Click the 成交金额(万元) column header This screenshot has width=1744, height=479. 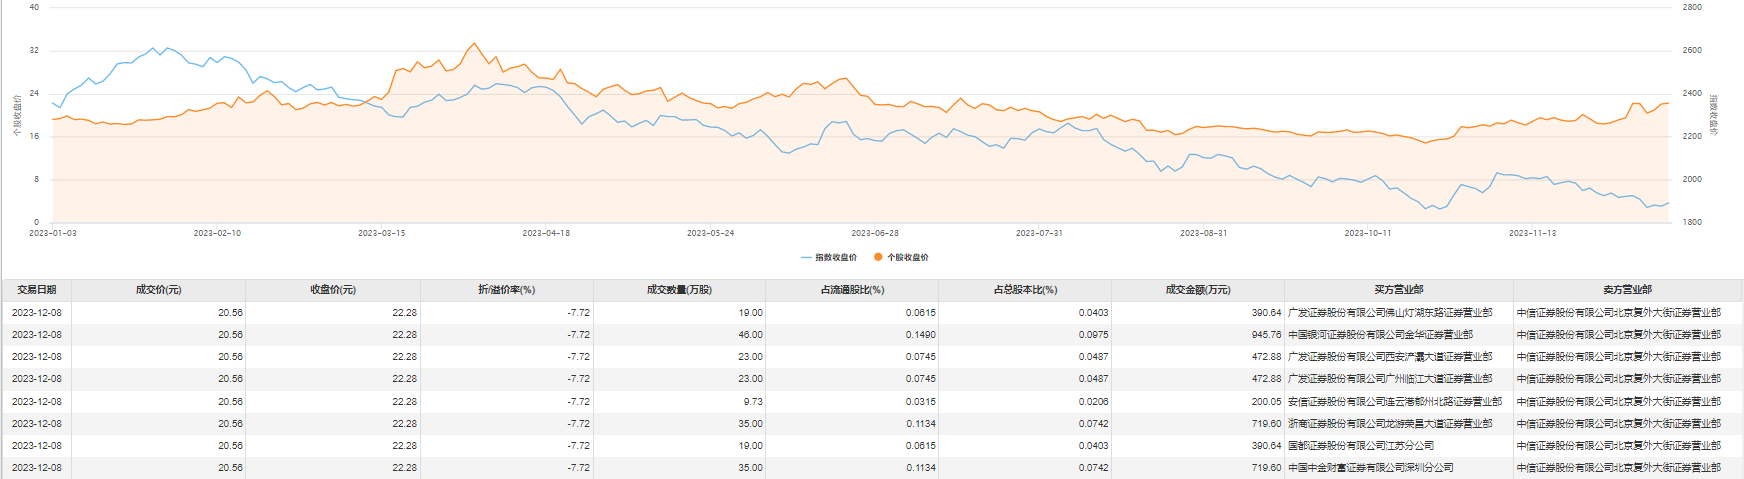click(1197, 290)
